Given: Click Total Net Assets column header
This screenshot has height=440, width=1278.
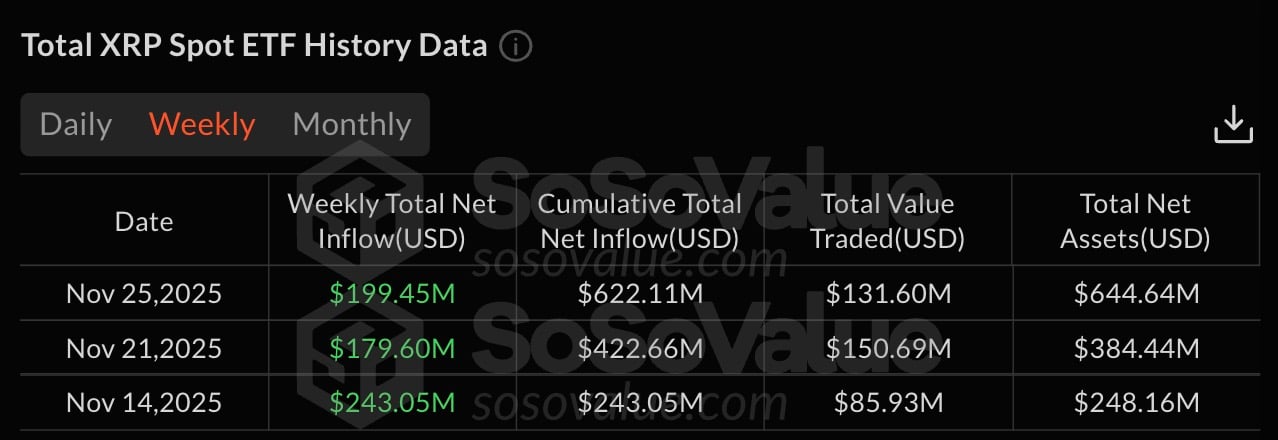Looking at the screenshot, I should click(x=1135, y=221).
